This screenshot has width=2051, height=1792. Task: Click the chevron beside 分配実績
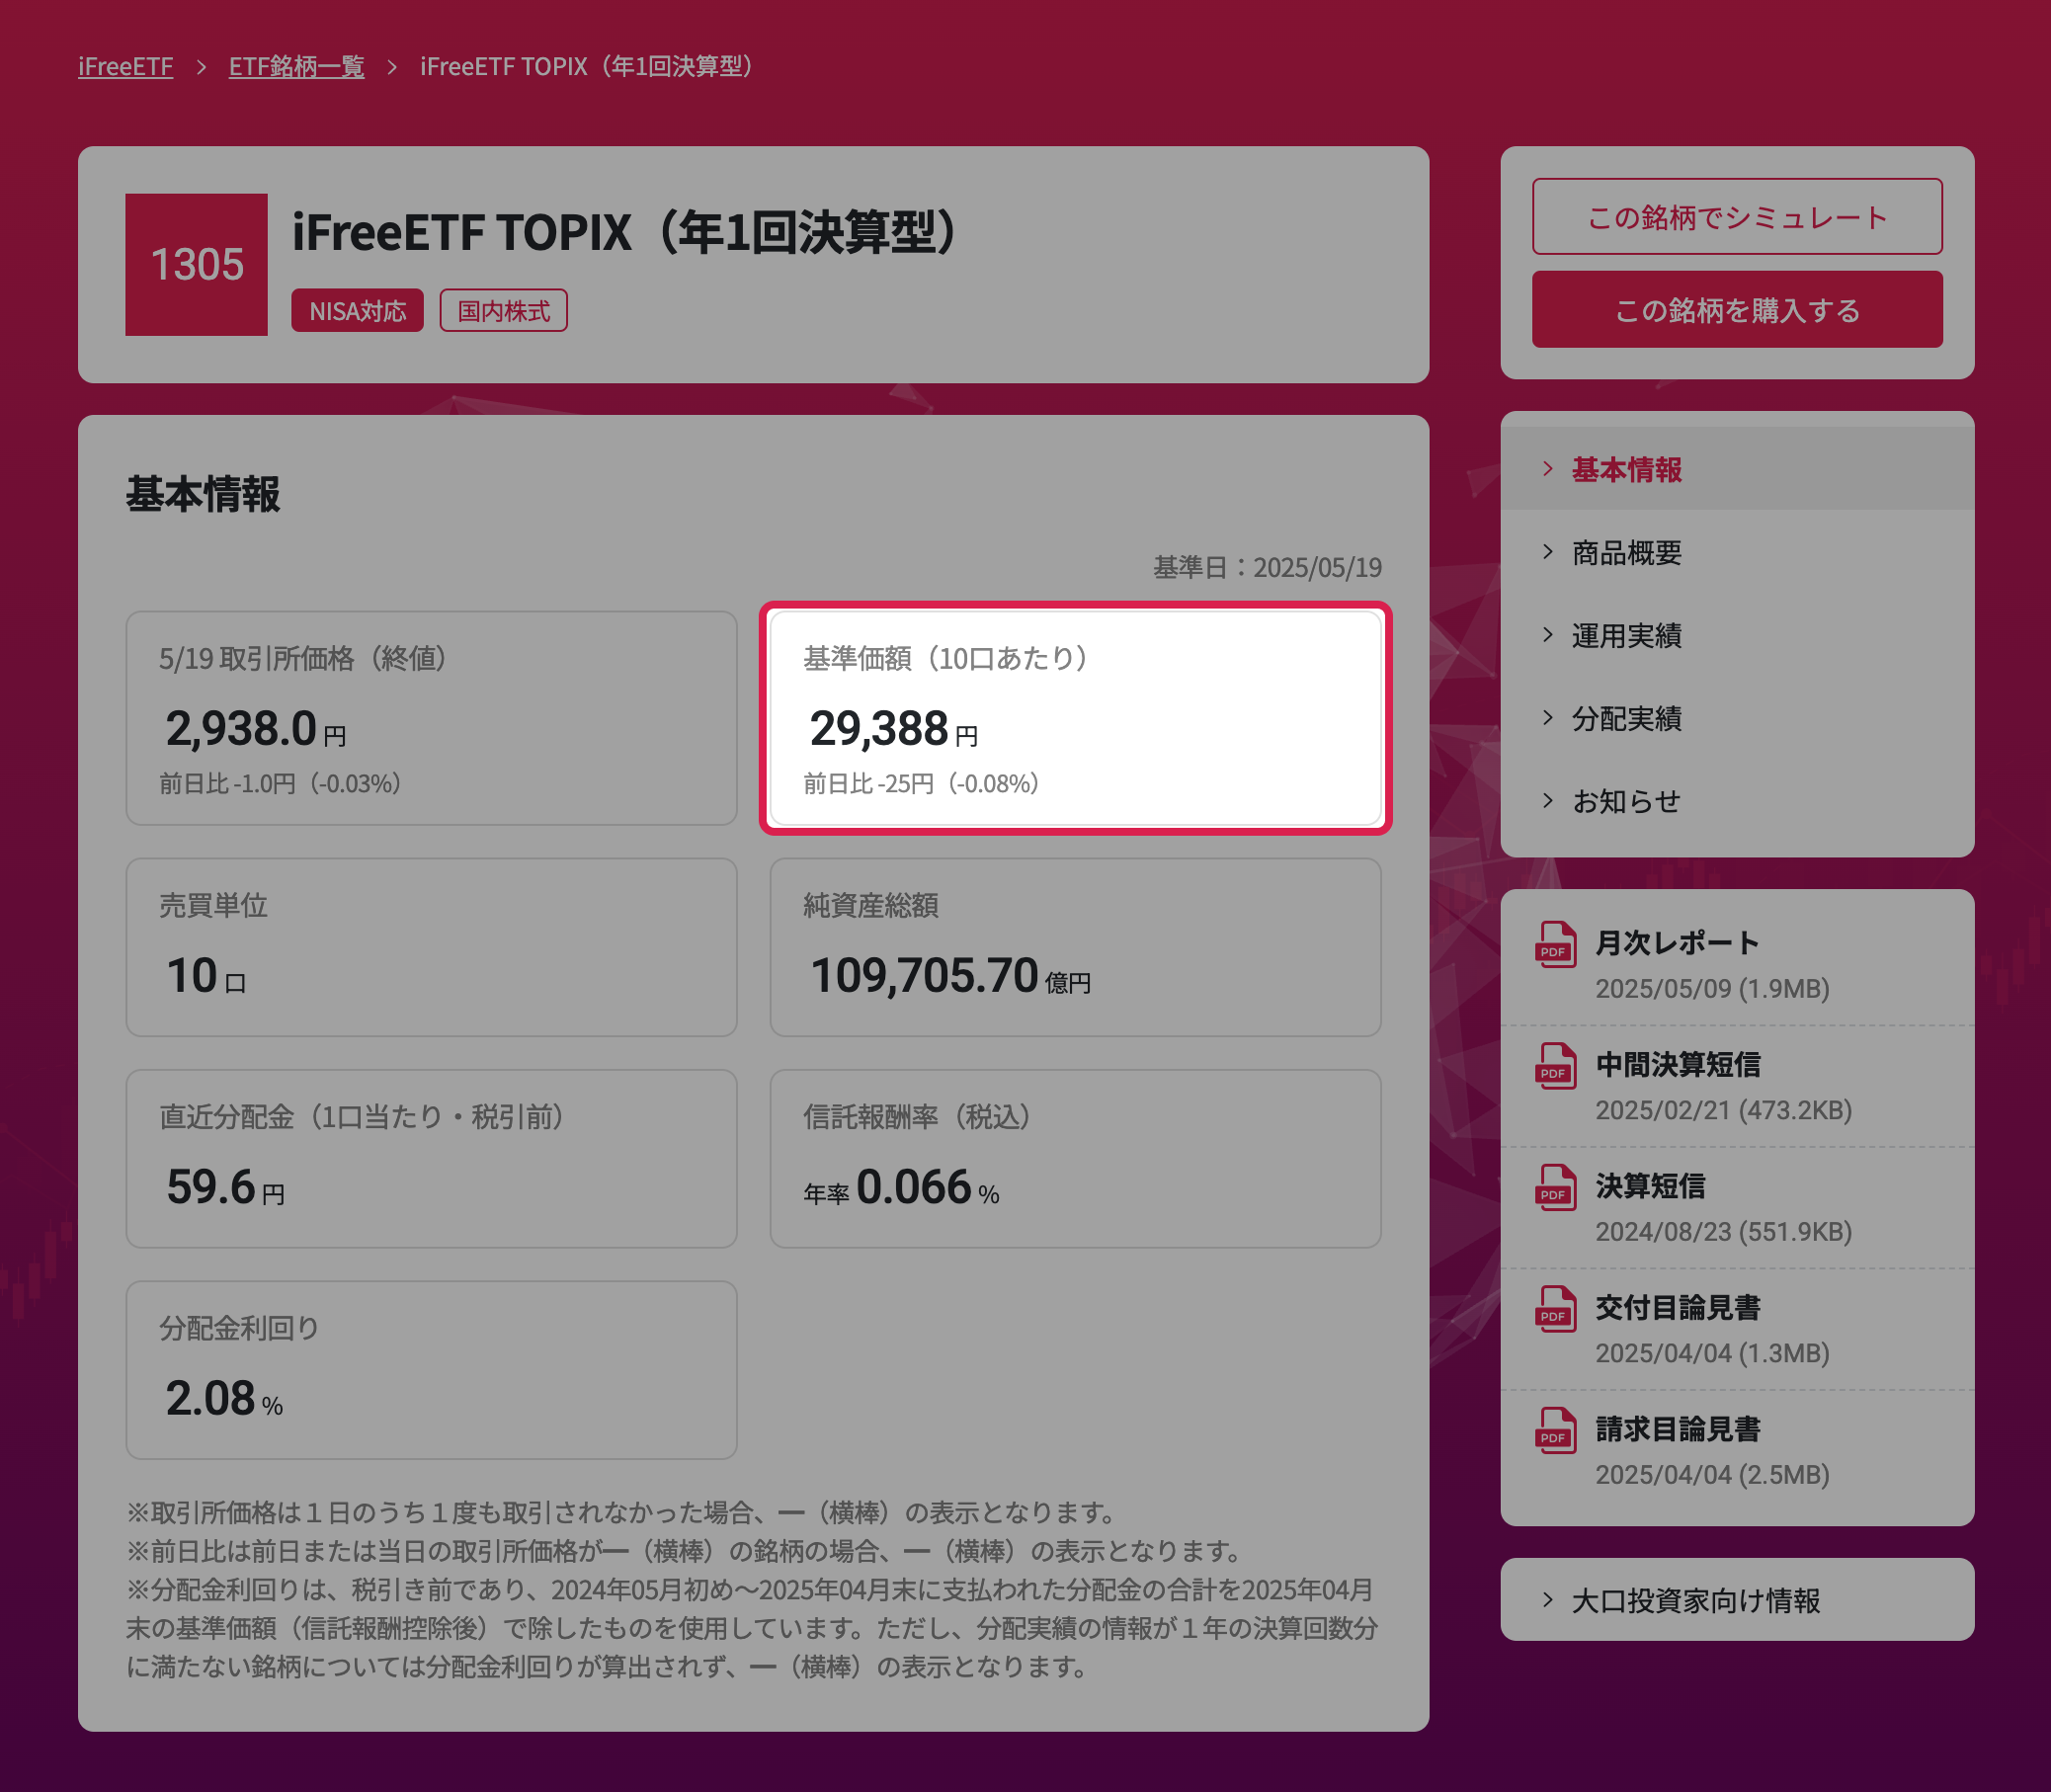pyautogui.click(x=1548, y=718)
